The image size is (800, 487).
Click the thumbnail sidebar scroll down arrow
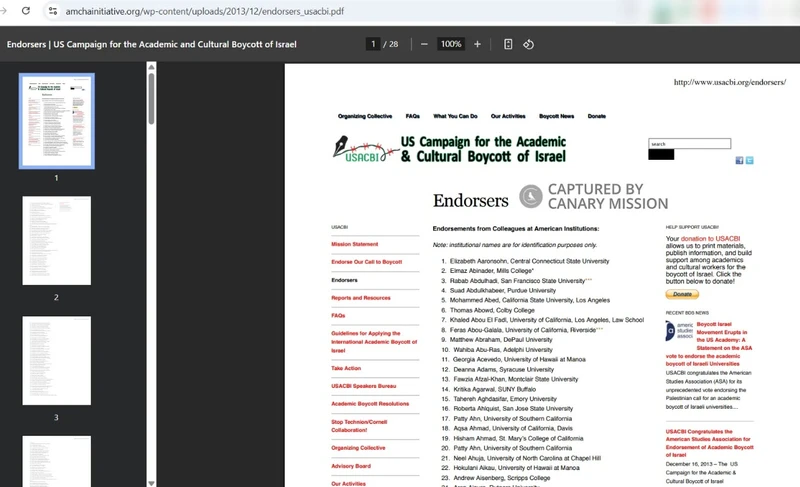click(x=151, y=482)
